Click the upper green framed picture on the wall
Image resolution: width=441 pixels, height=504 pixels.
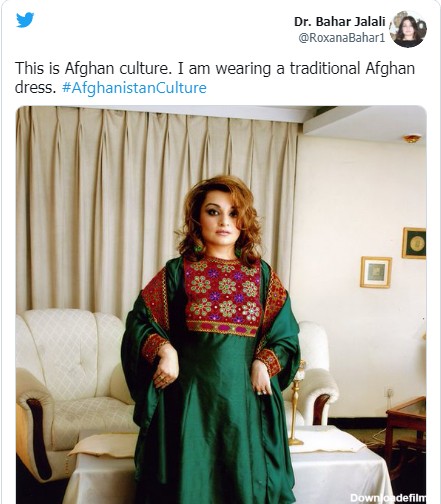coord(414,243)
